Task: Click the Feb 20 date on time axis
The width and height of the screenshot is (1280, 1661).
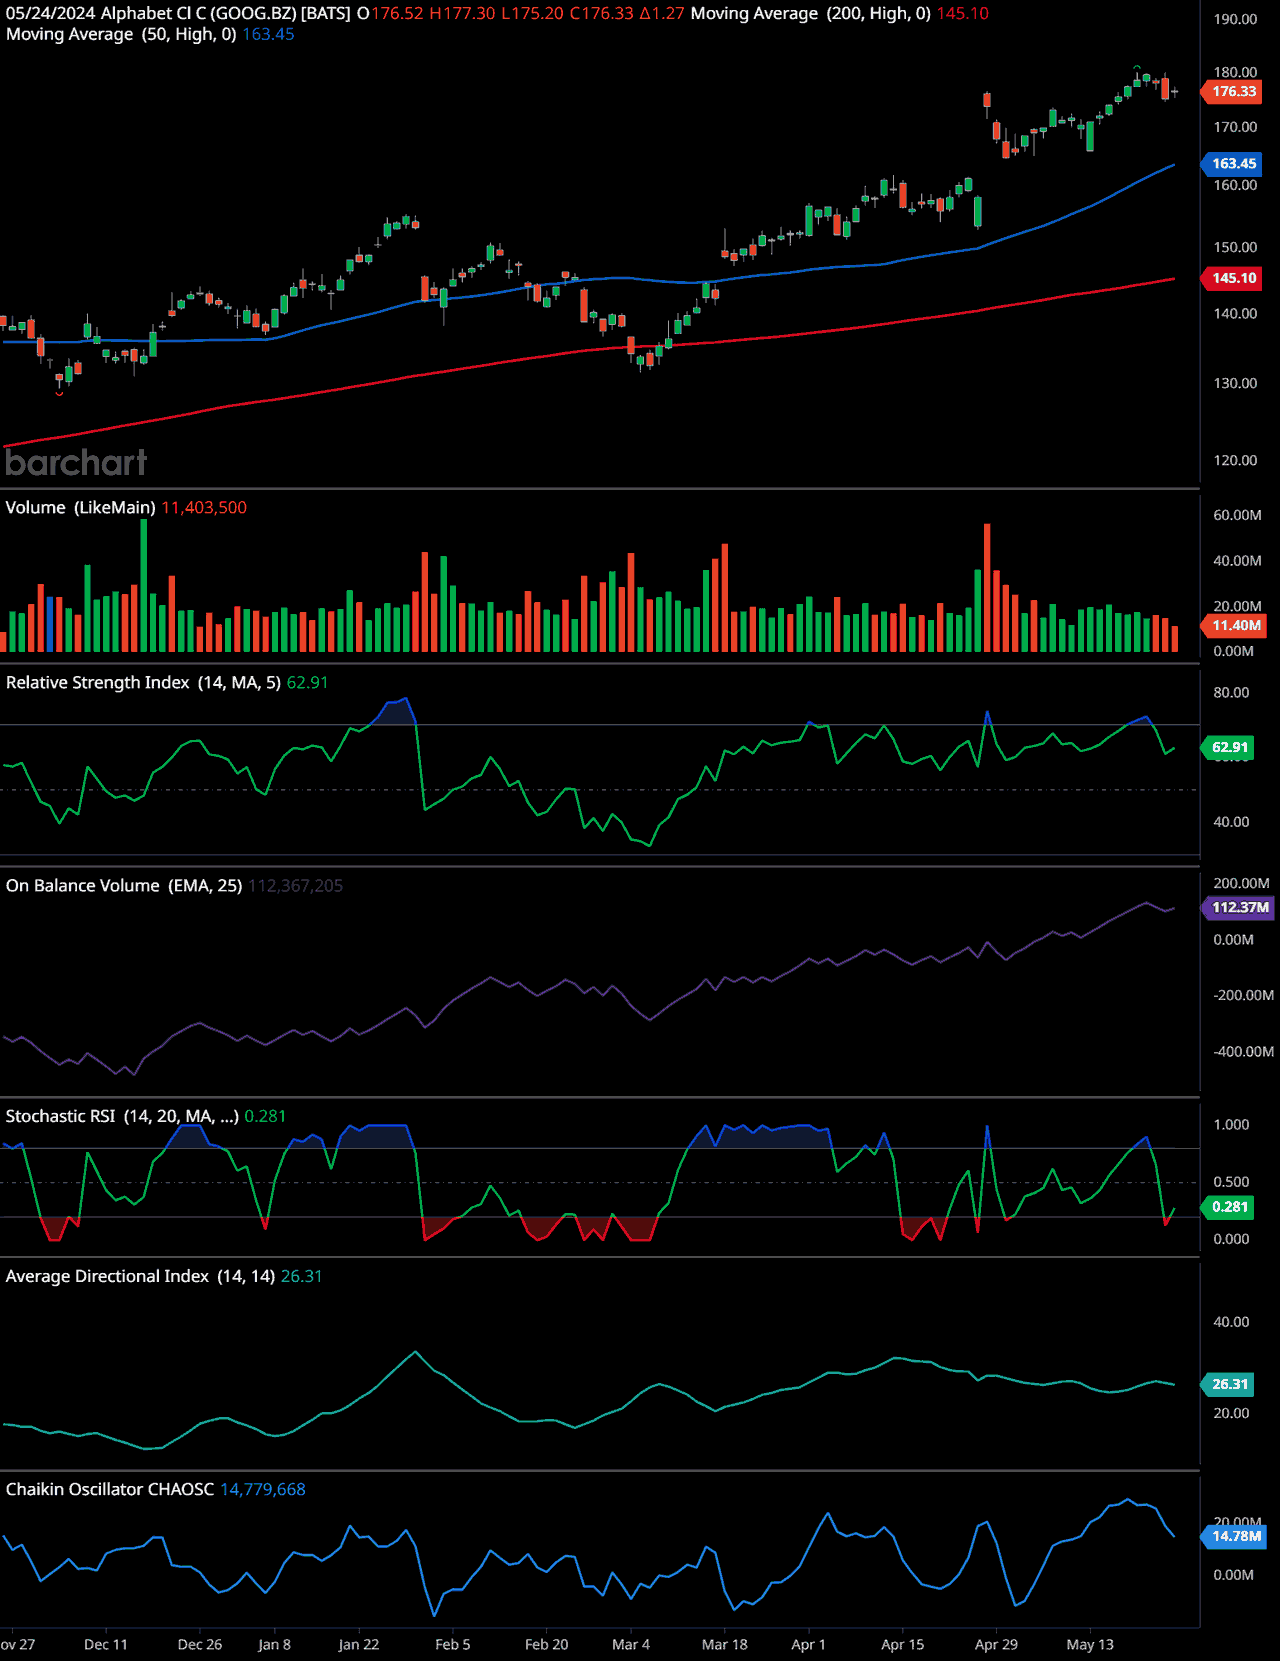Action: pyautogui.click(x=546, y=1644)
